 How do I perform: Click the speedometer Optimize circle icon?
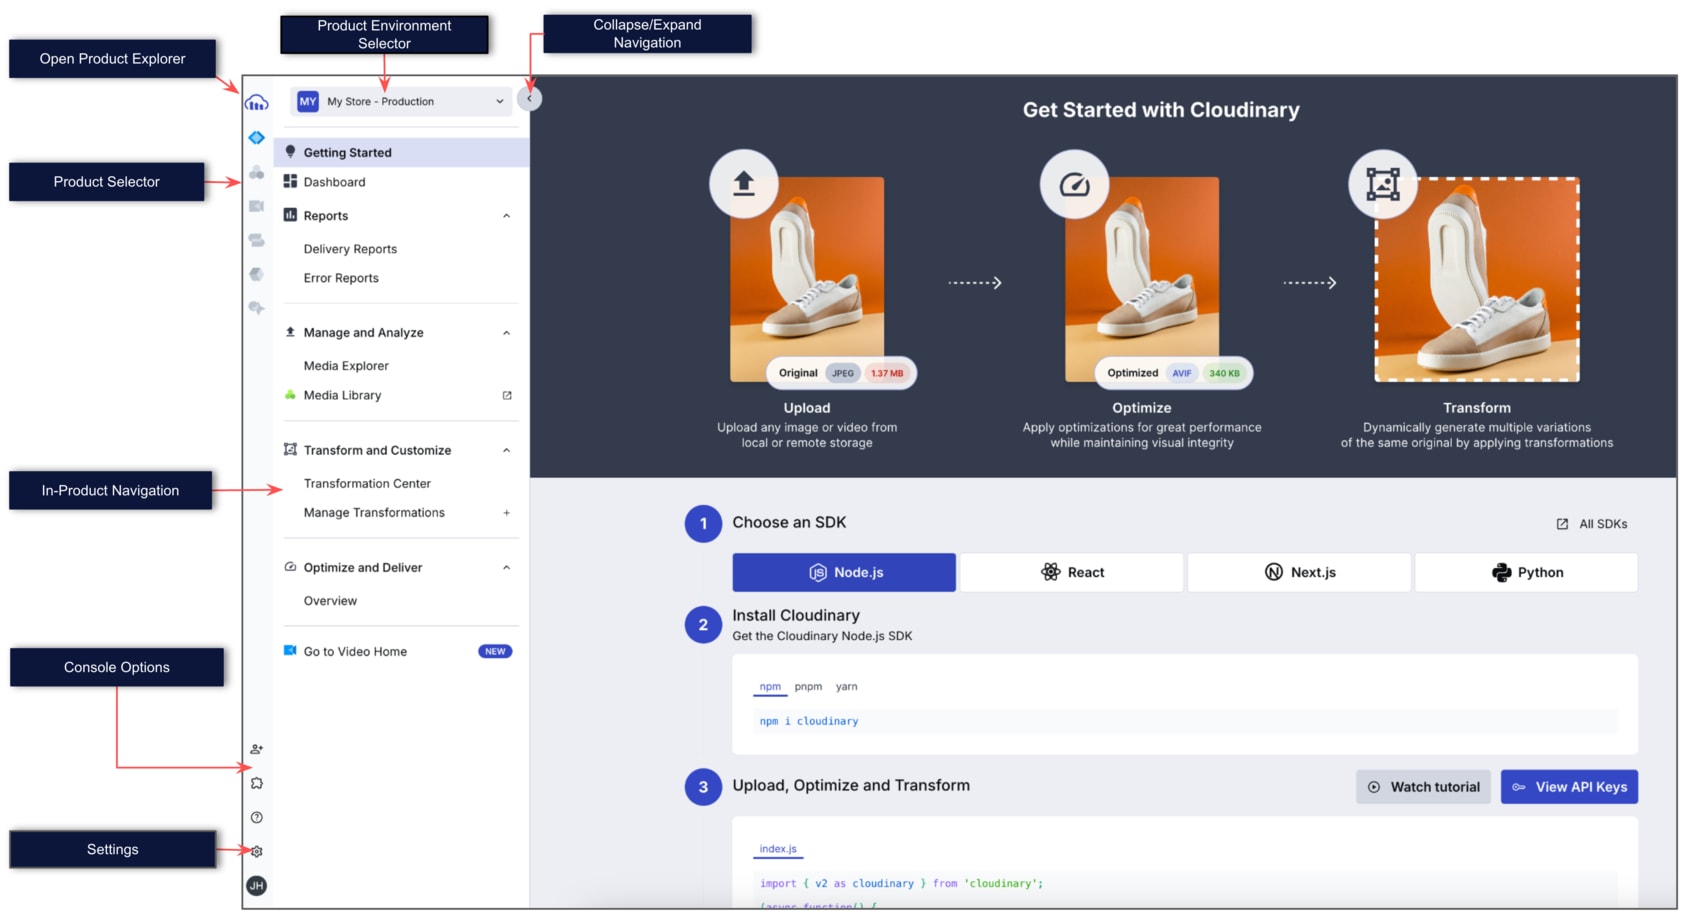click(1075, 184)
